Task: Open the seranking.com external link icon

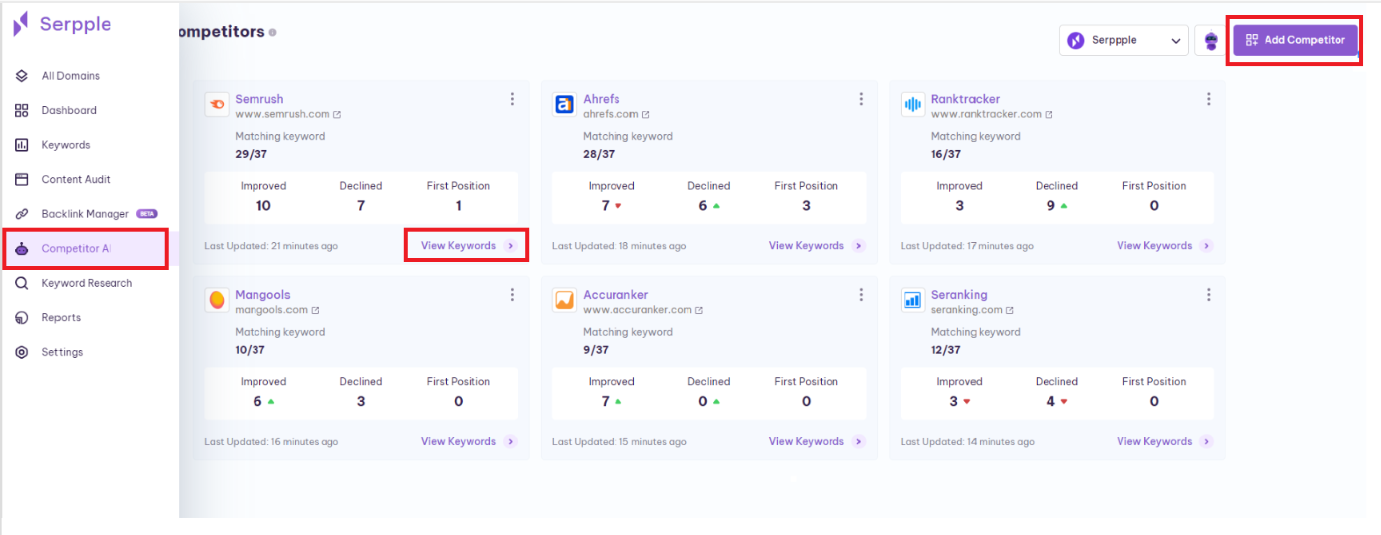Action: (1010, 311)
